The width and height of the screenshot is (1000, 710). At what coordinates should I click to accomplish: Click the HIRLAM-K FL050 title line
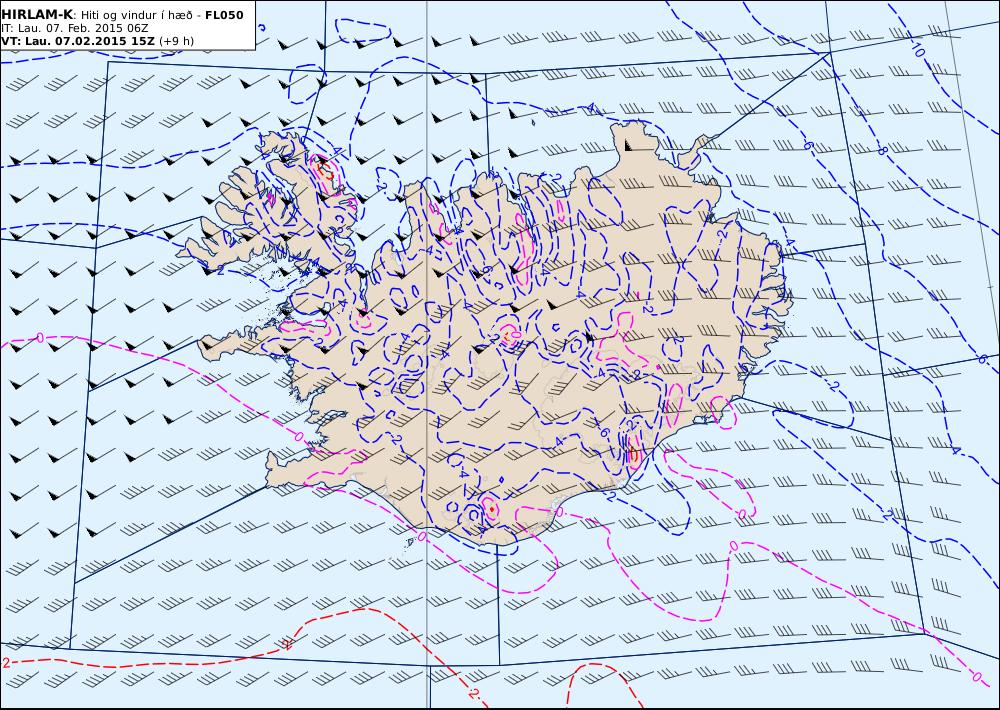122,15
